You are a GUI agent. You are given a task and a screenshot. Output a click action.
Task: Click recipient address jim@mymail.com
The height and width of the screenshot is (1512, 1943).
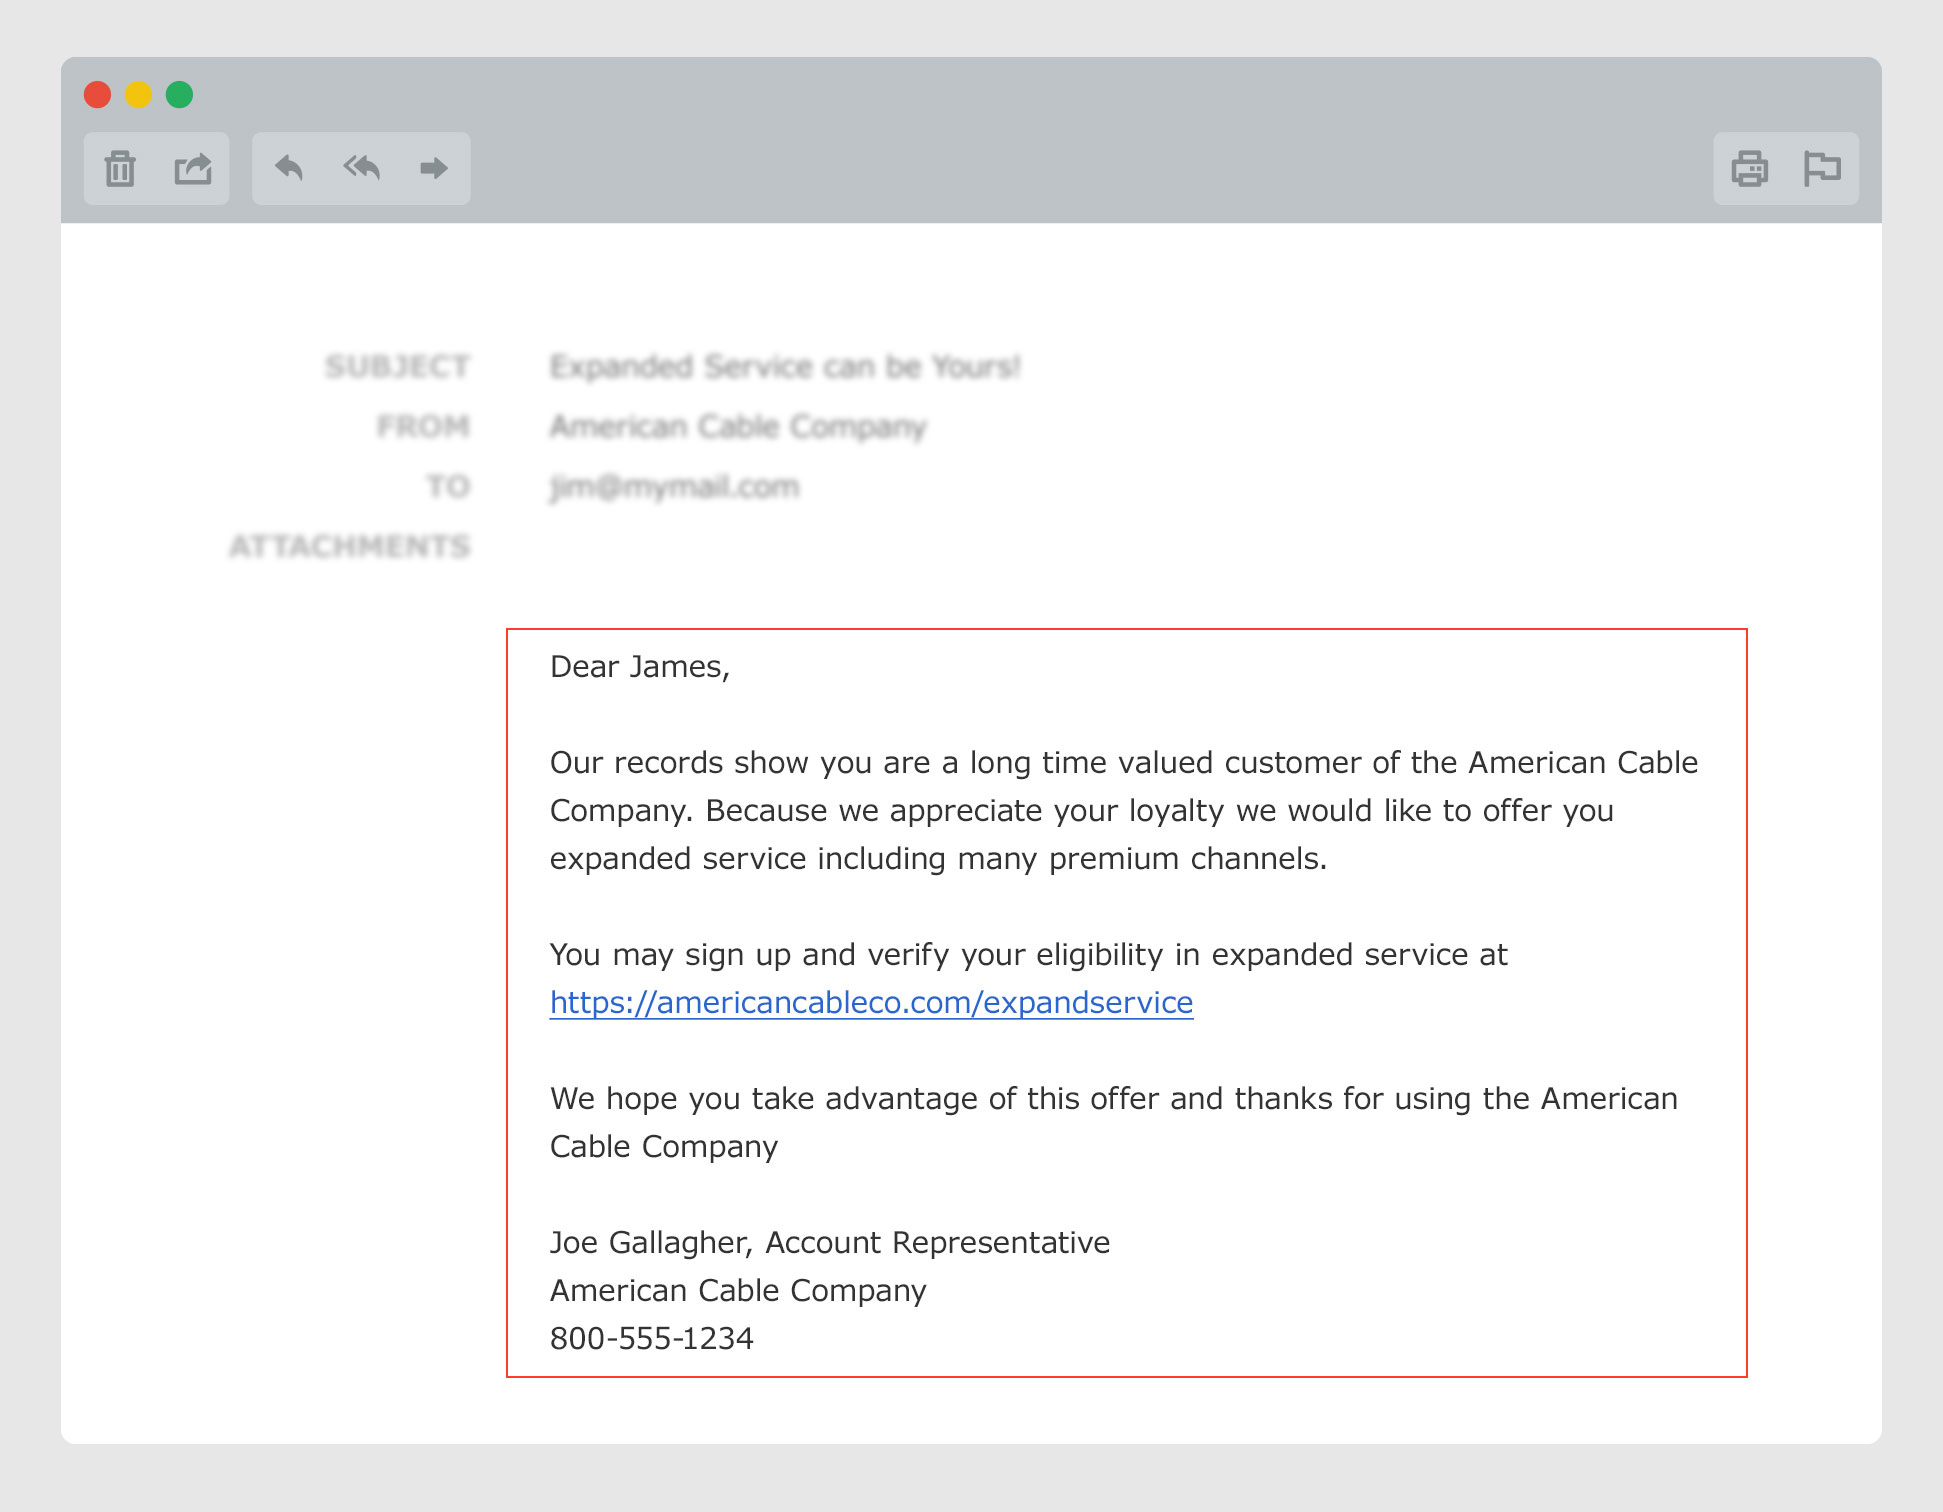click(x=675, y=487)
